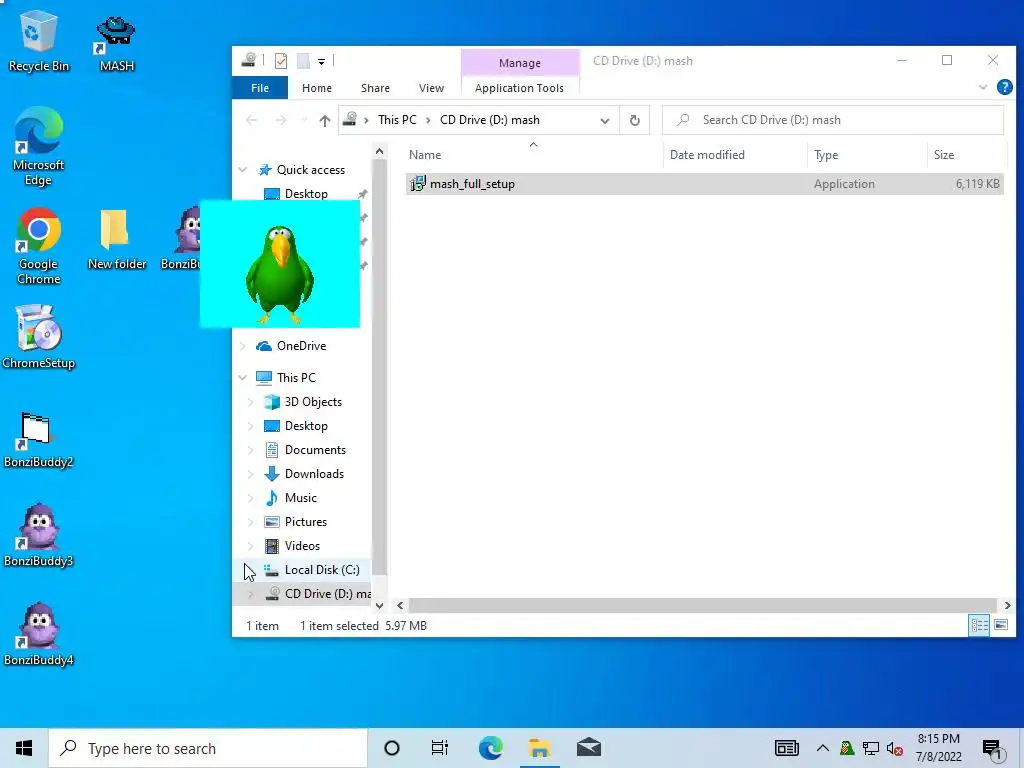Viewport: 1024px width, 768px height.
Task: Collapse the This PC tree node
Action: coord(243,377)
